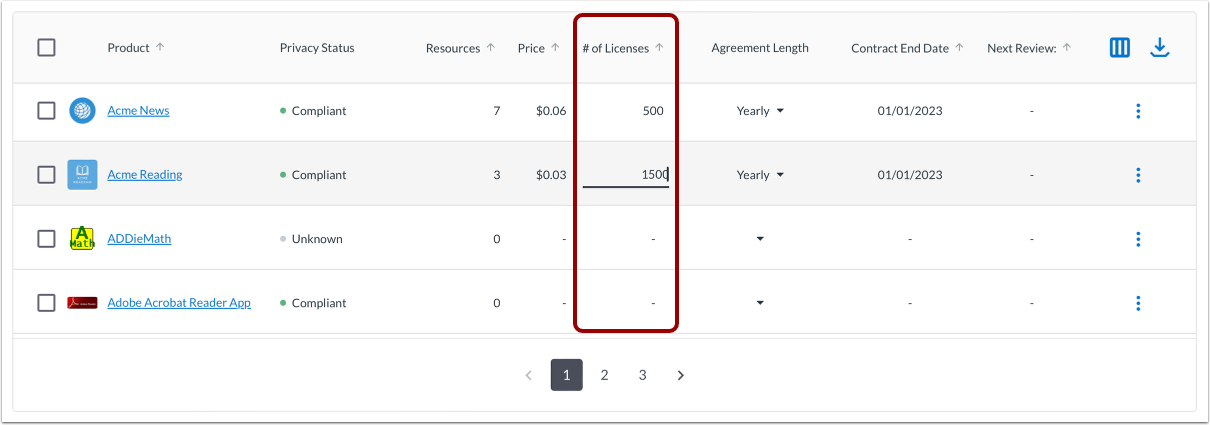
Task: Expand ADDieMath Agreement Length dropdown
Action: tap(760, 239)
